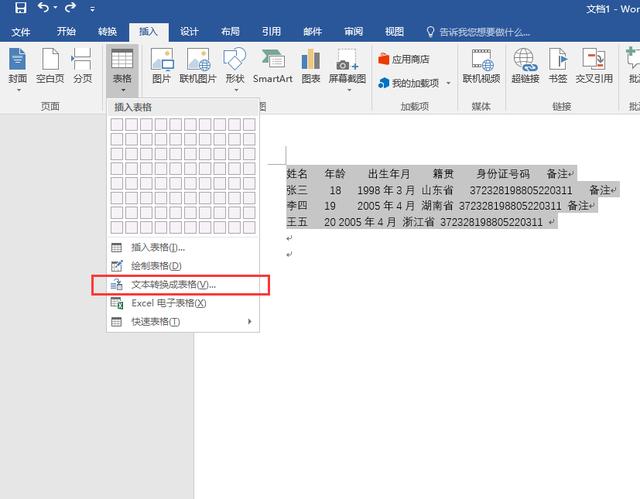Click the text 王五 in the document

coord(297,222)
